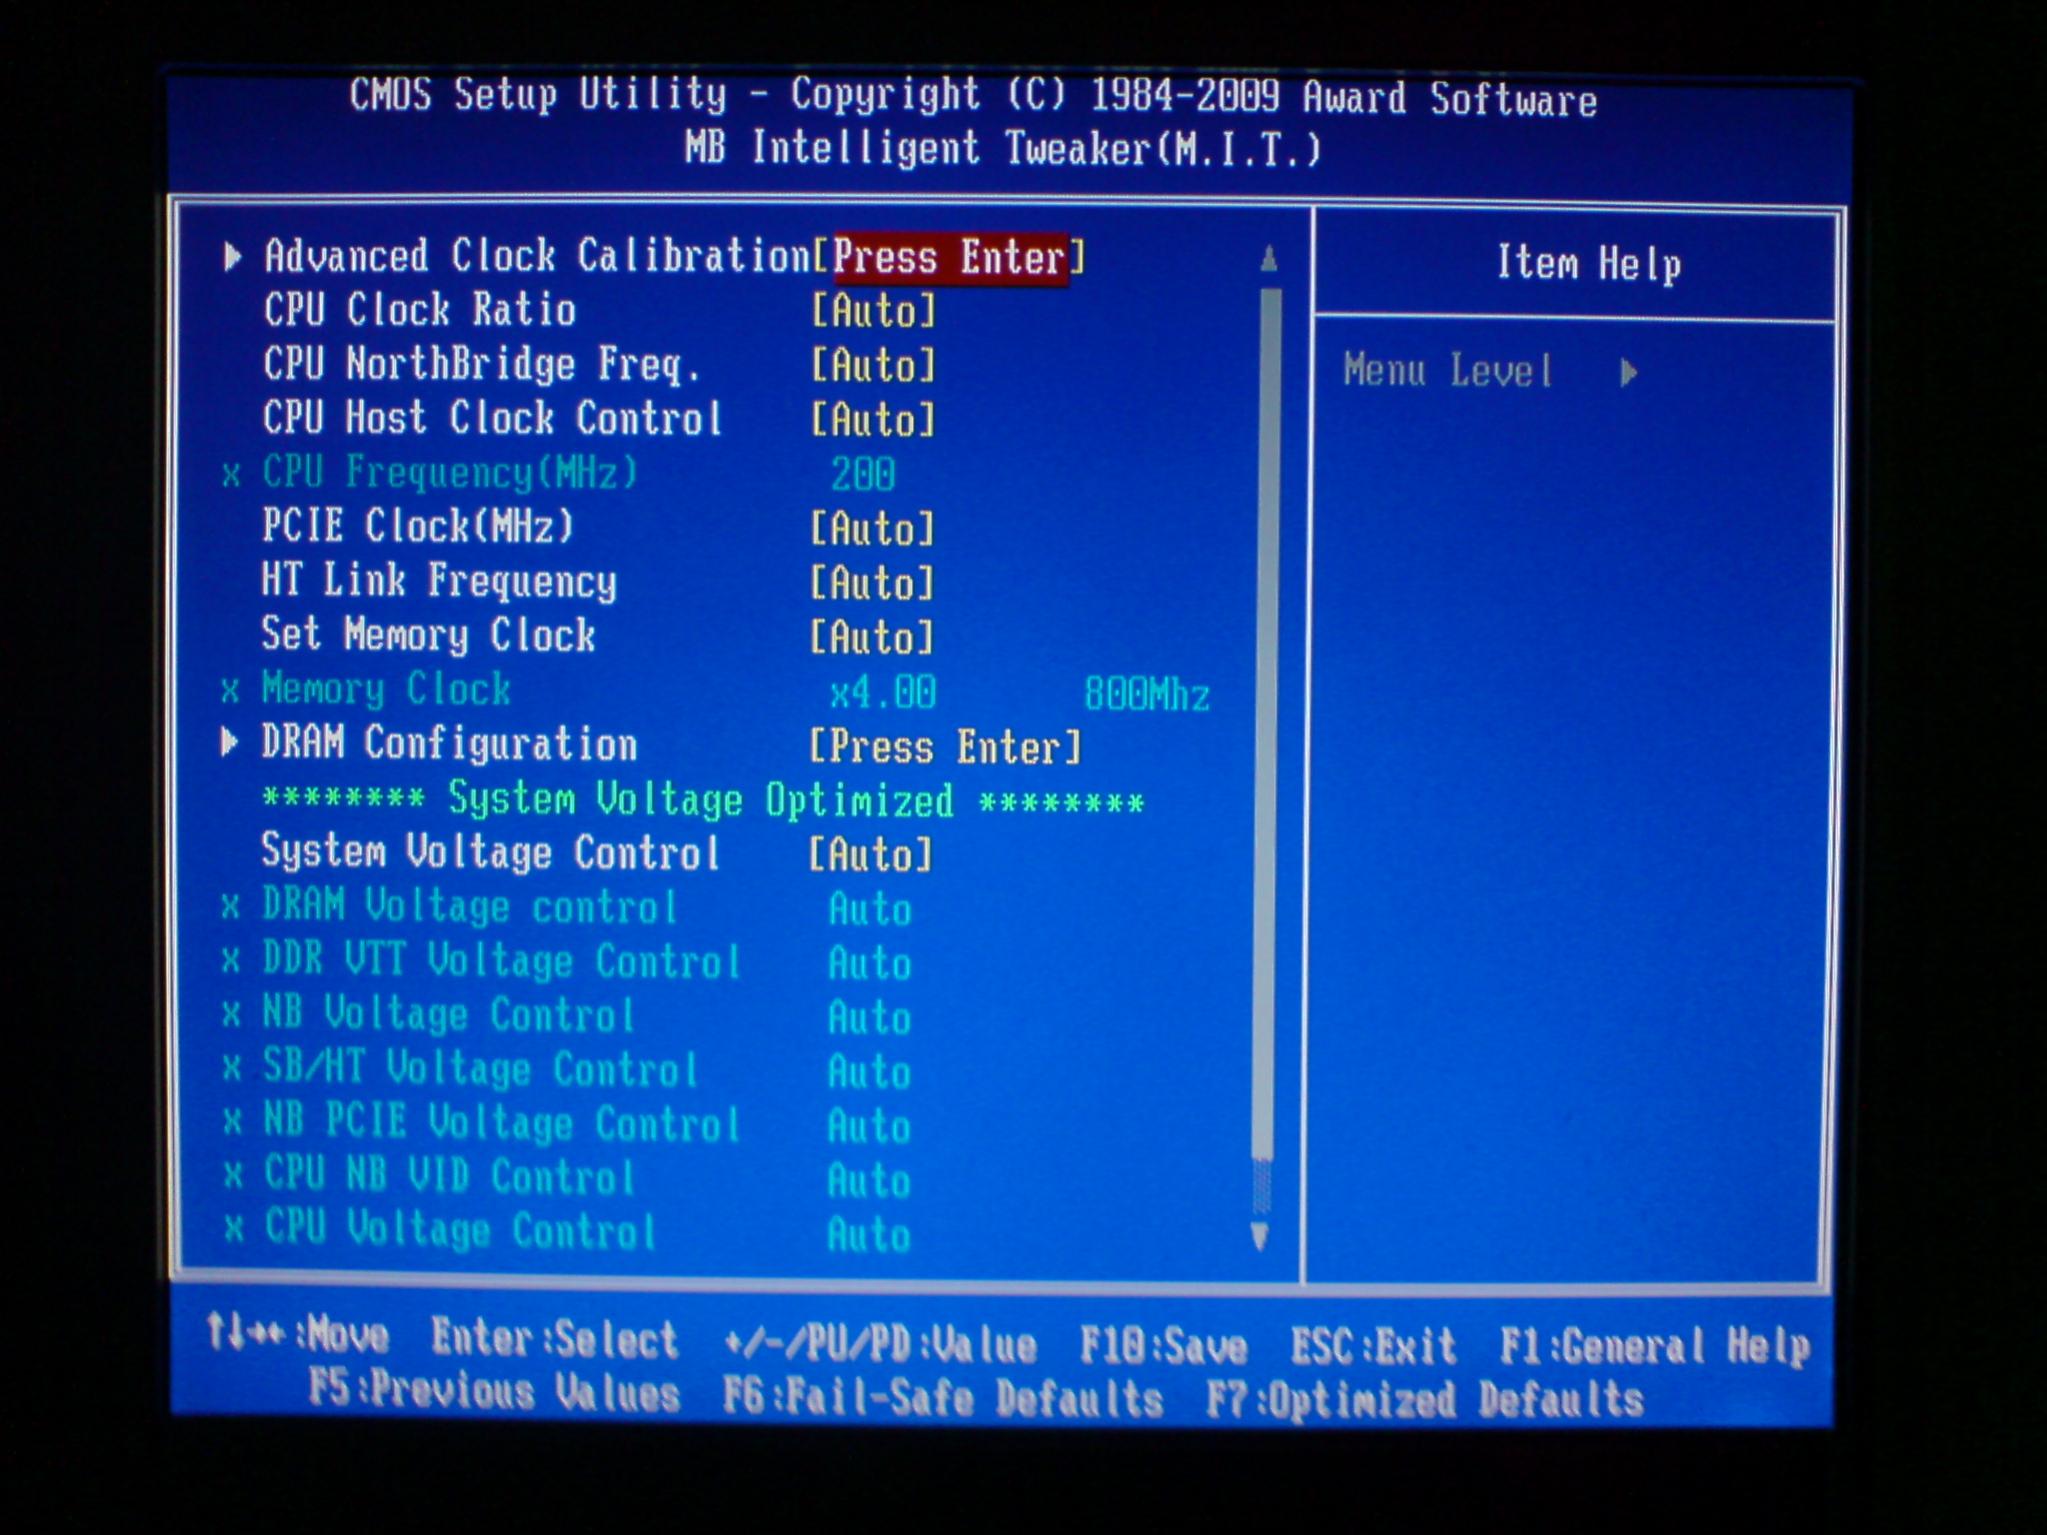Select the CPU Host Clock Control option
Screen dimensions: 2047x1535
coord(491,419)
